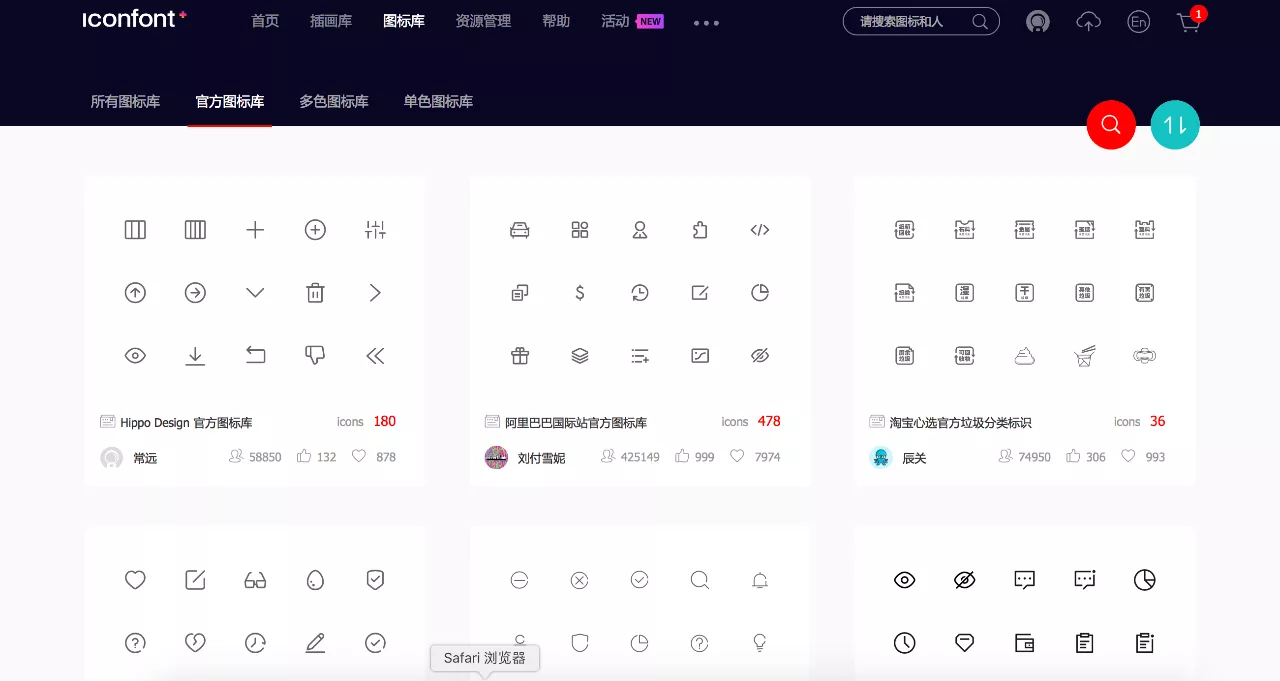Image resolution: width=1280 pixels, height=681 pixels.
Task: Switch to 多色图标库 tab
Action: click(334, 101)
